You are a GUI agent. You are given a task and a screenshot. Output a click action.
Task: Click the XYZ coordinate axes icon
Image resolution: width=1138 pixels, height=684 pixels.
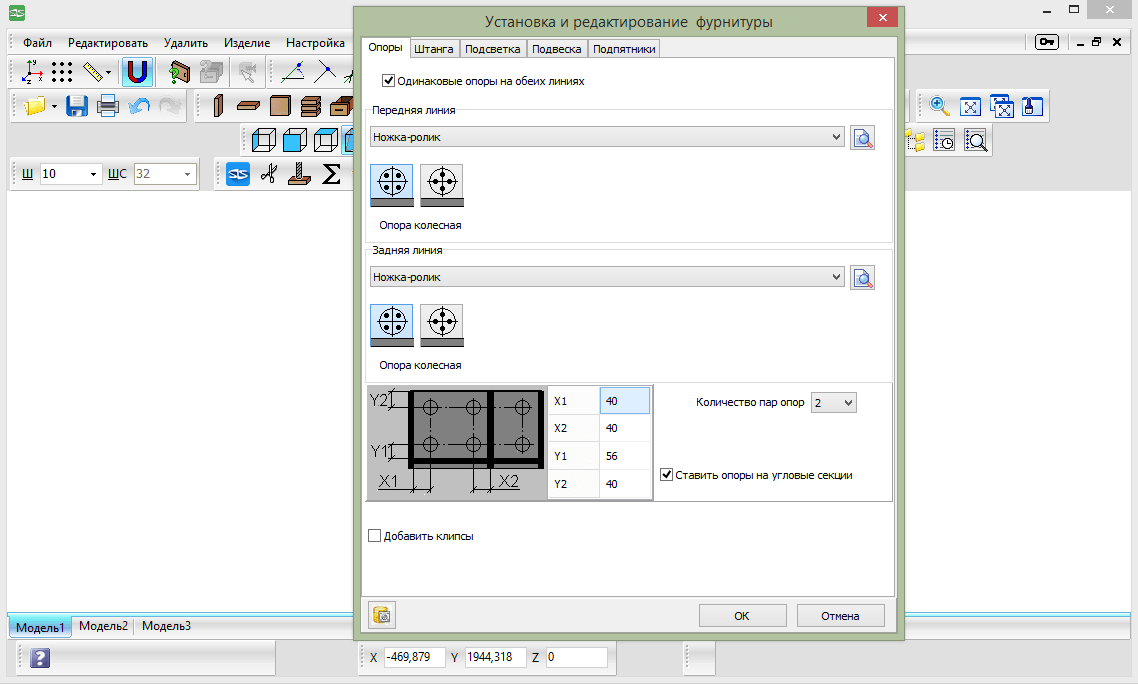[x=31, y=72]
